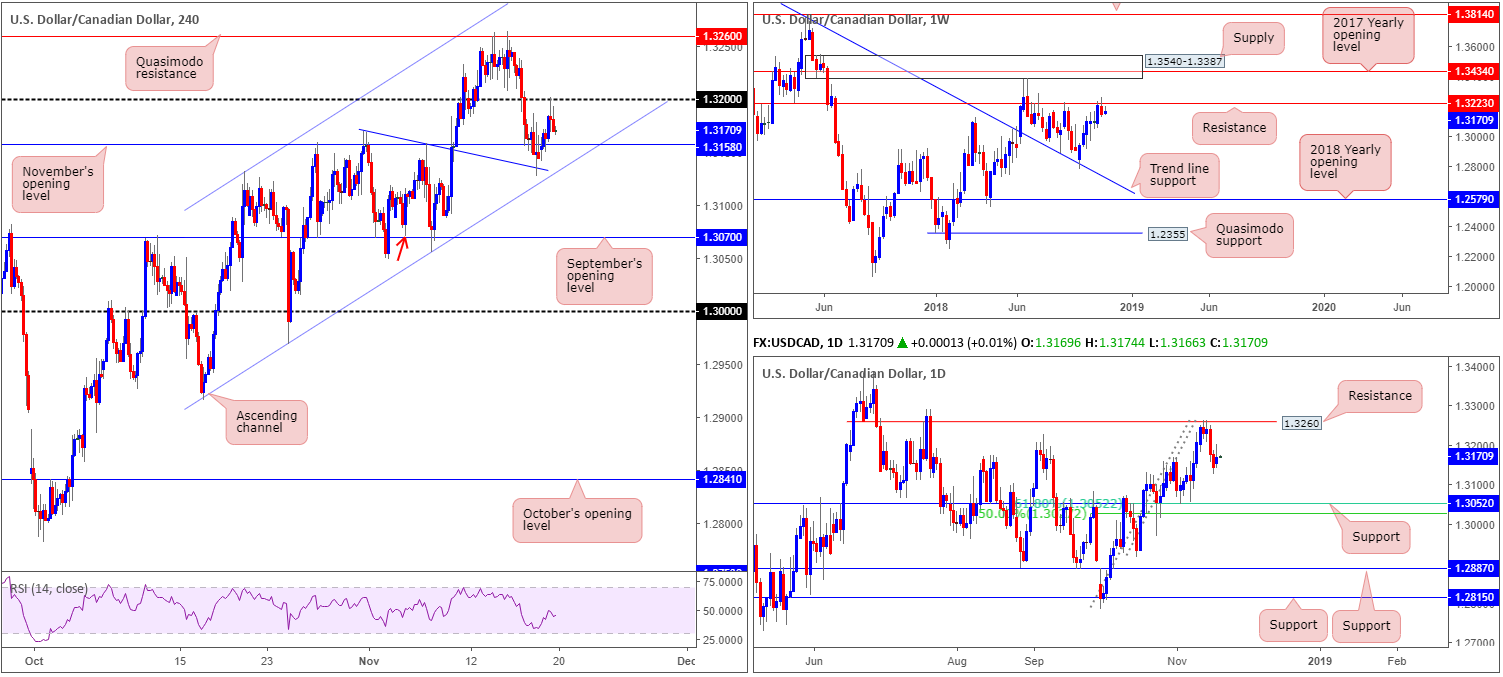Select the 'Resistance' callout on daily chart
This screenshot has width=1503, height=677.
pyautogui.click(x=1379, y=395)
